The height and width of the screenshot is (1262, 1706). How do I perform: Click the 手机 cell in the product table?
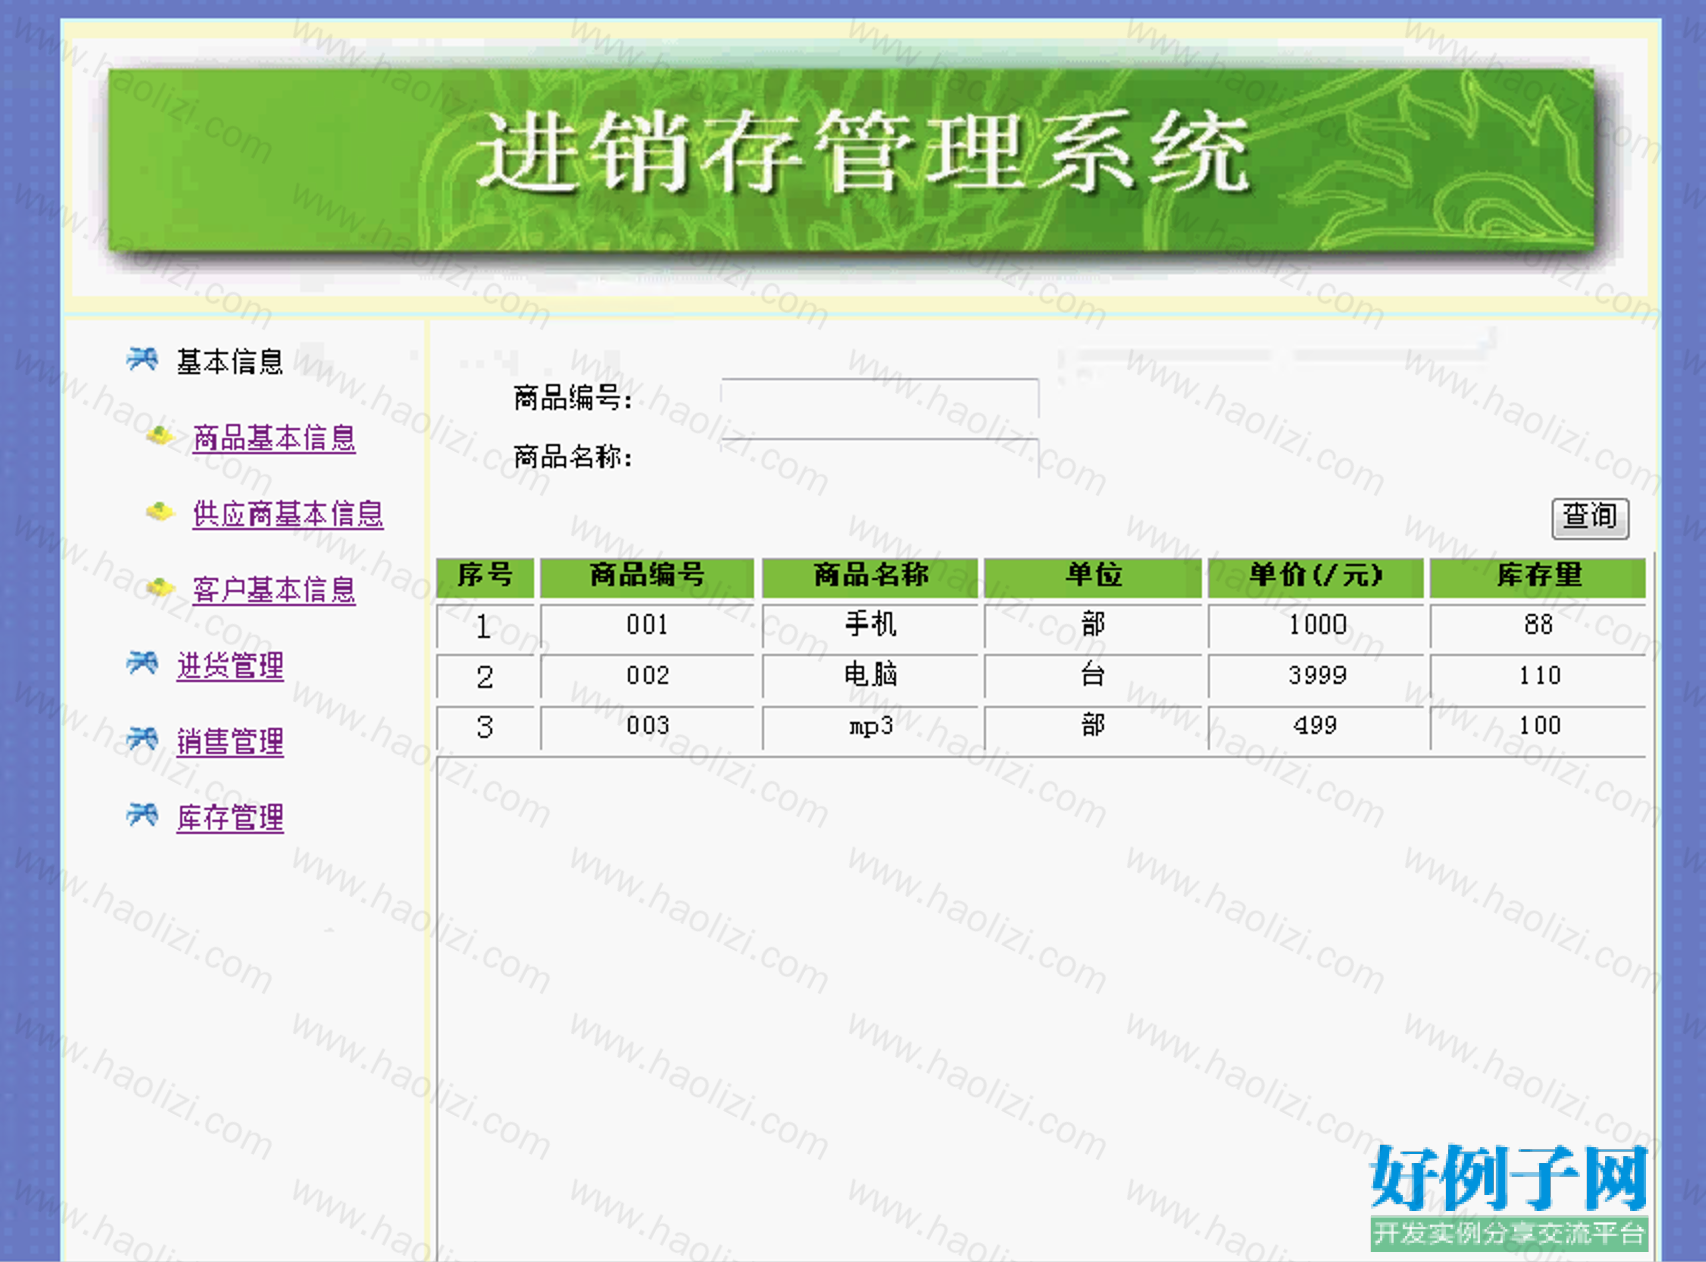870,626
